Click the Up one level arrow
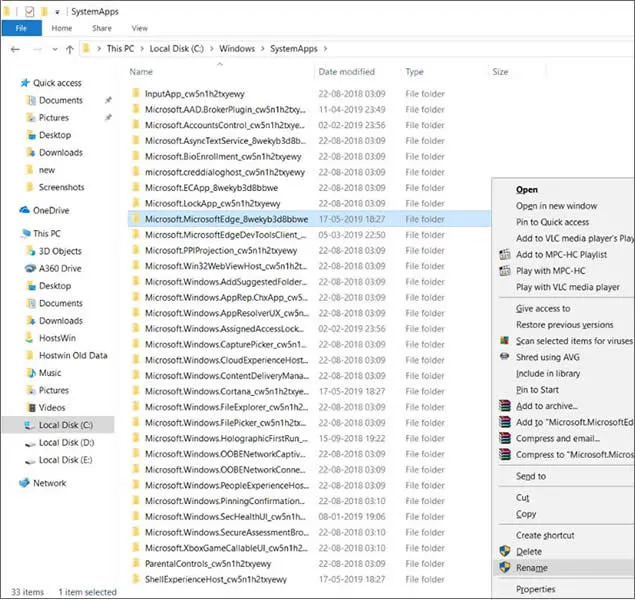 tap(70, 49)
